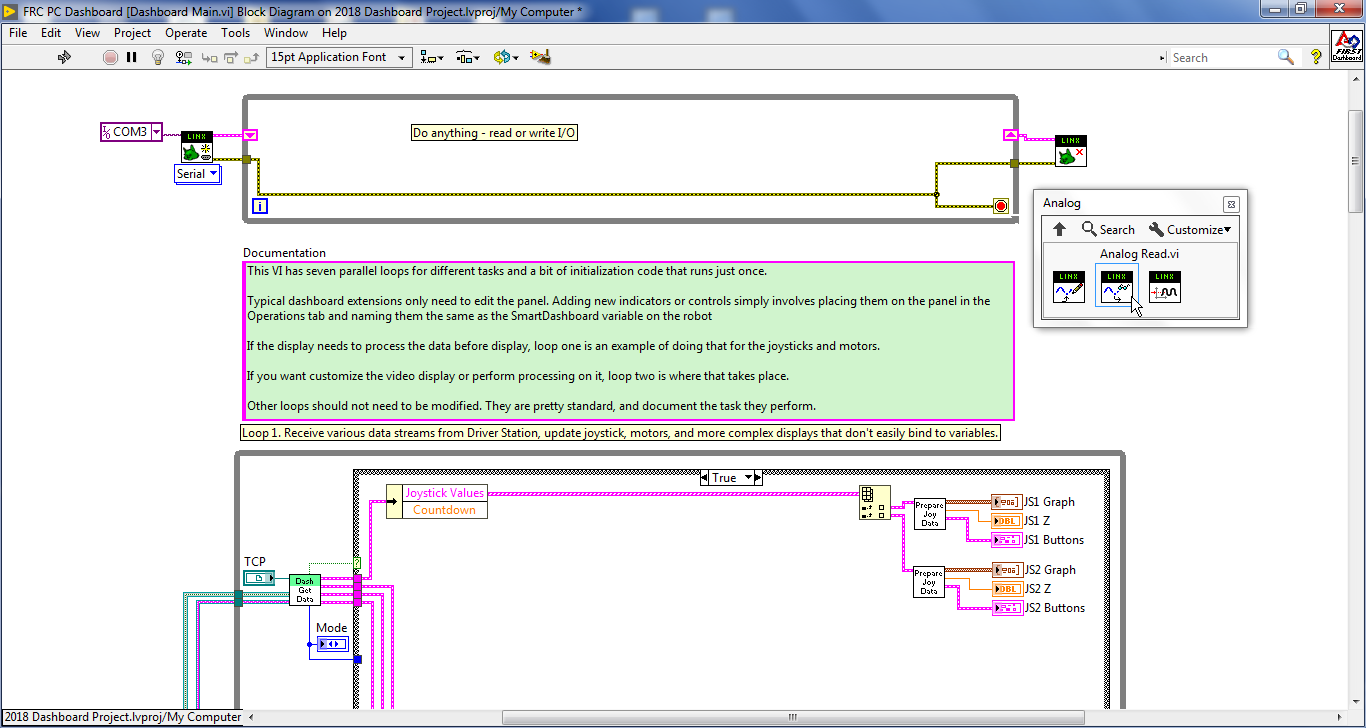Click the JS1 Buttons indicator terminal
The image size is (1366, 728).
click(x=1006, y=540)
